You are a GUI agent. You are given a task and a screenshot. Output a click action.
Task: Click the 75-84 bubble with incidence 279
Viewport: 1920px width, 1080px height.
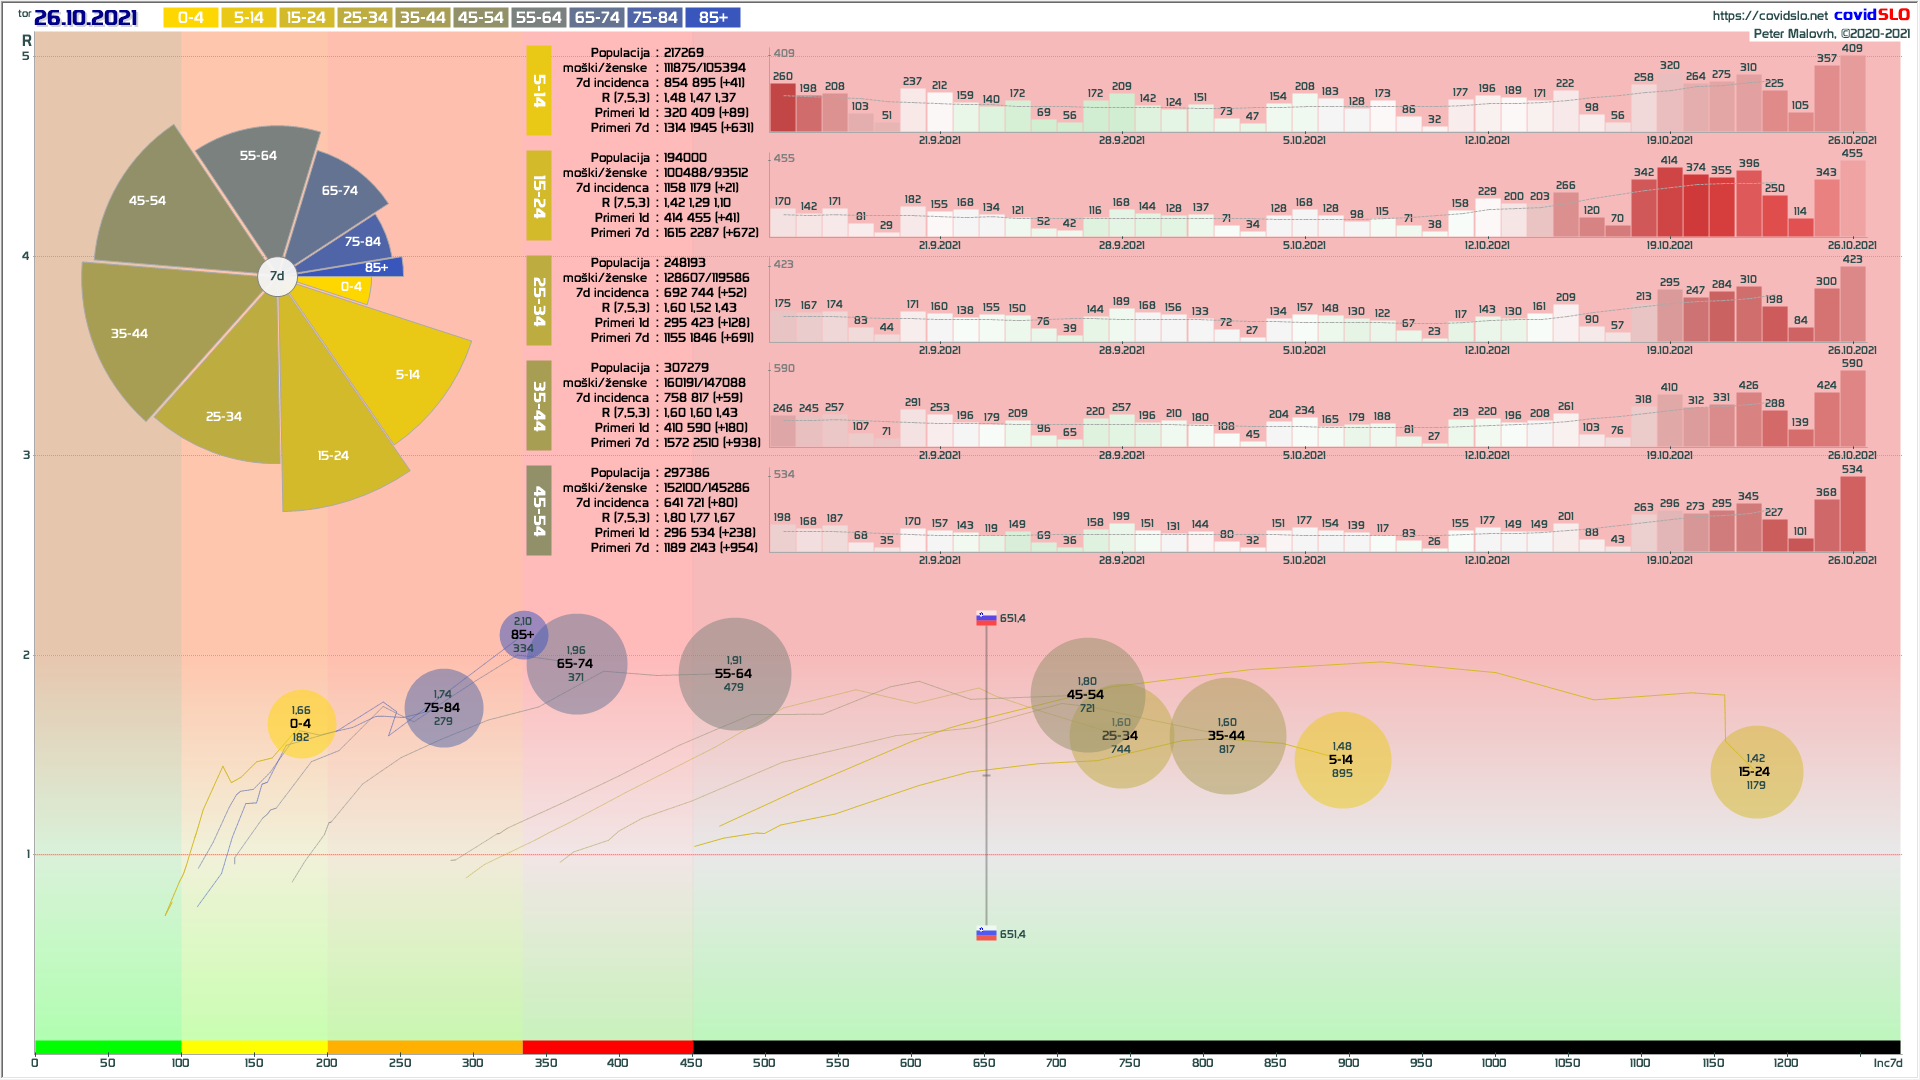[443, 708]
